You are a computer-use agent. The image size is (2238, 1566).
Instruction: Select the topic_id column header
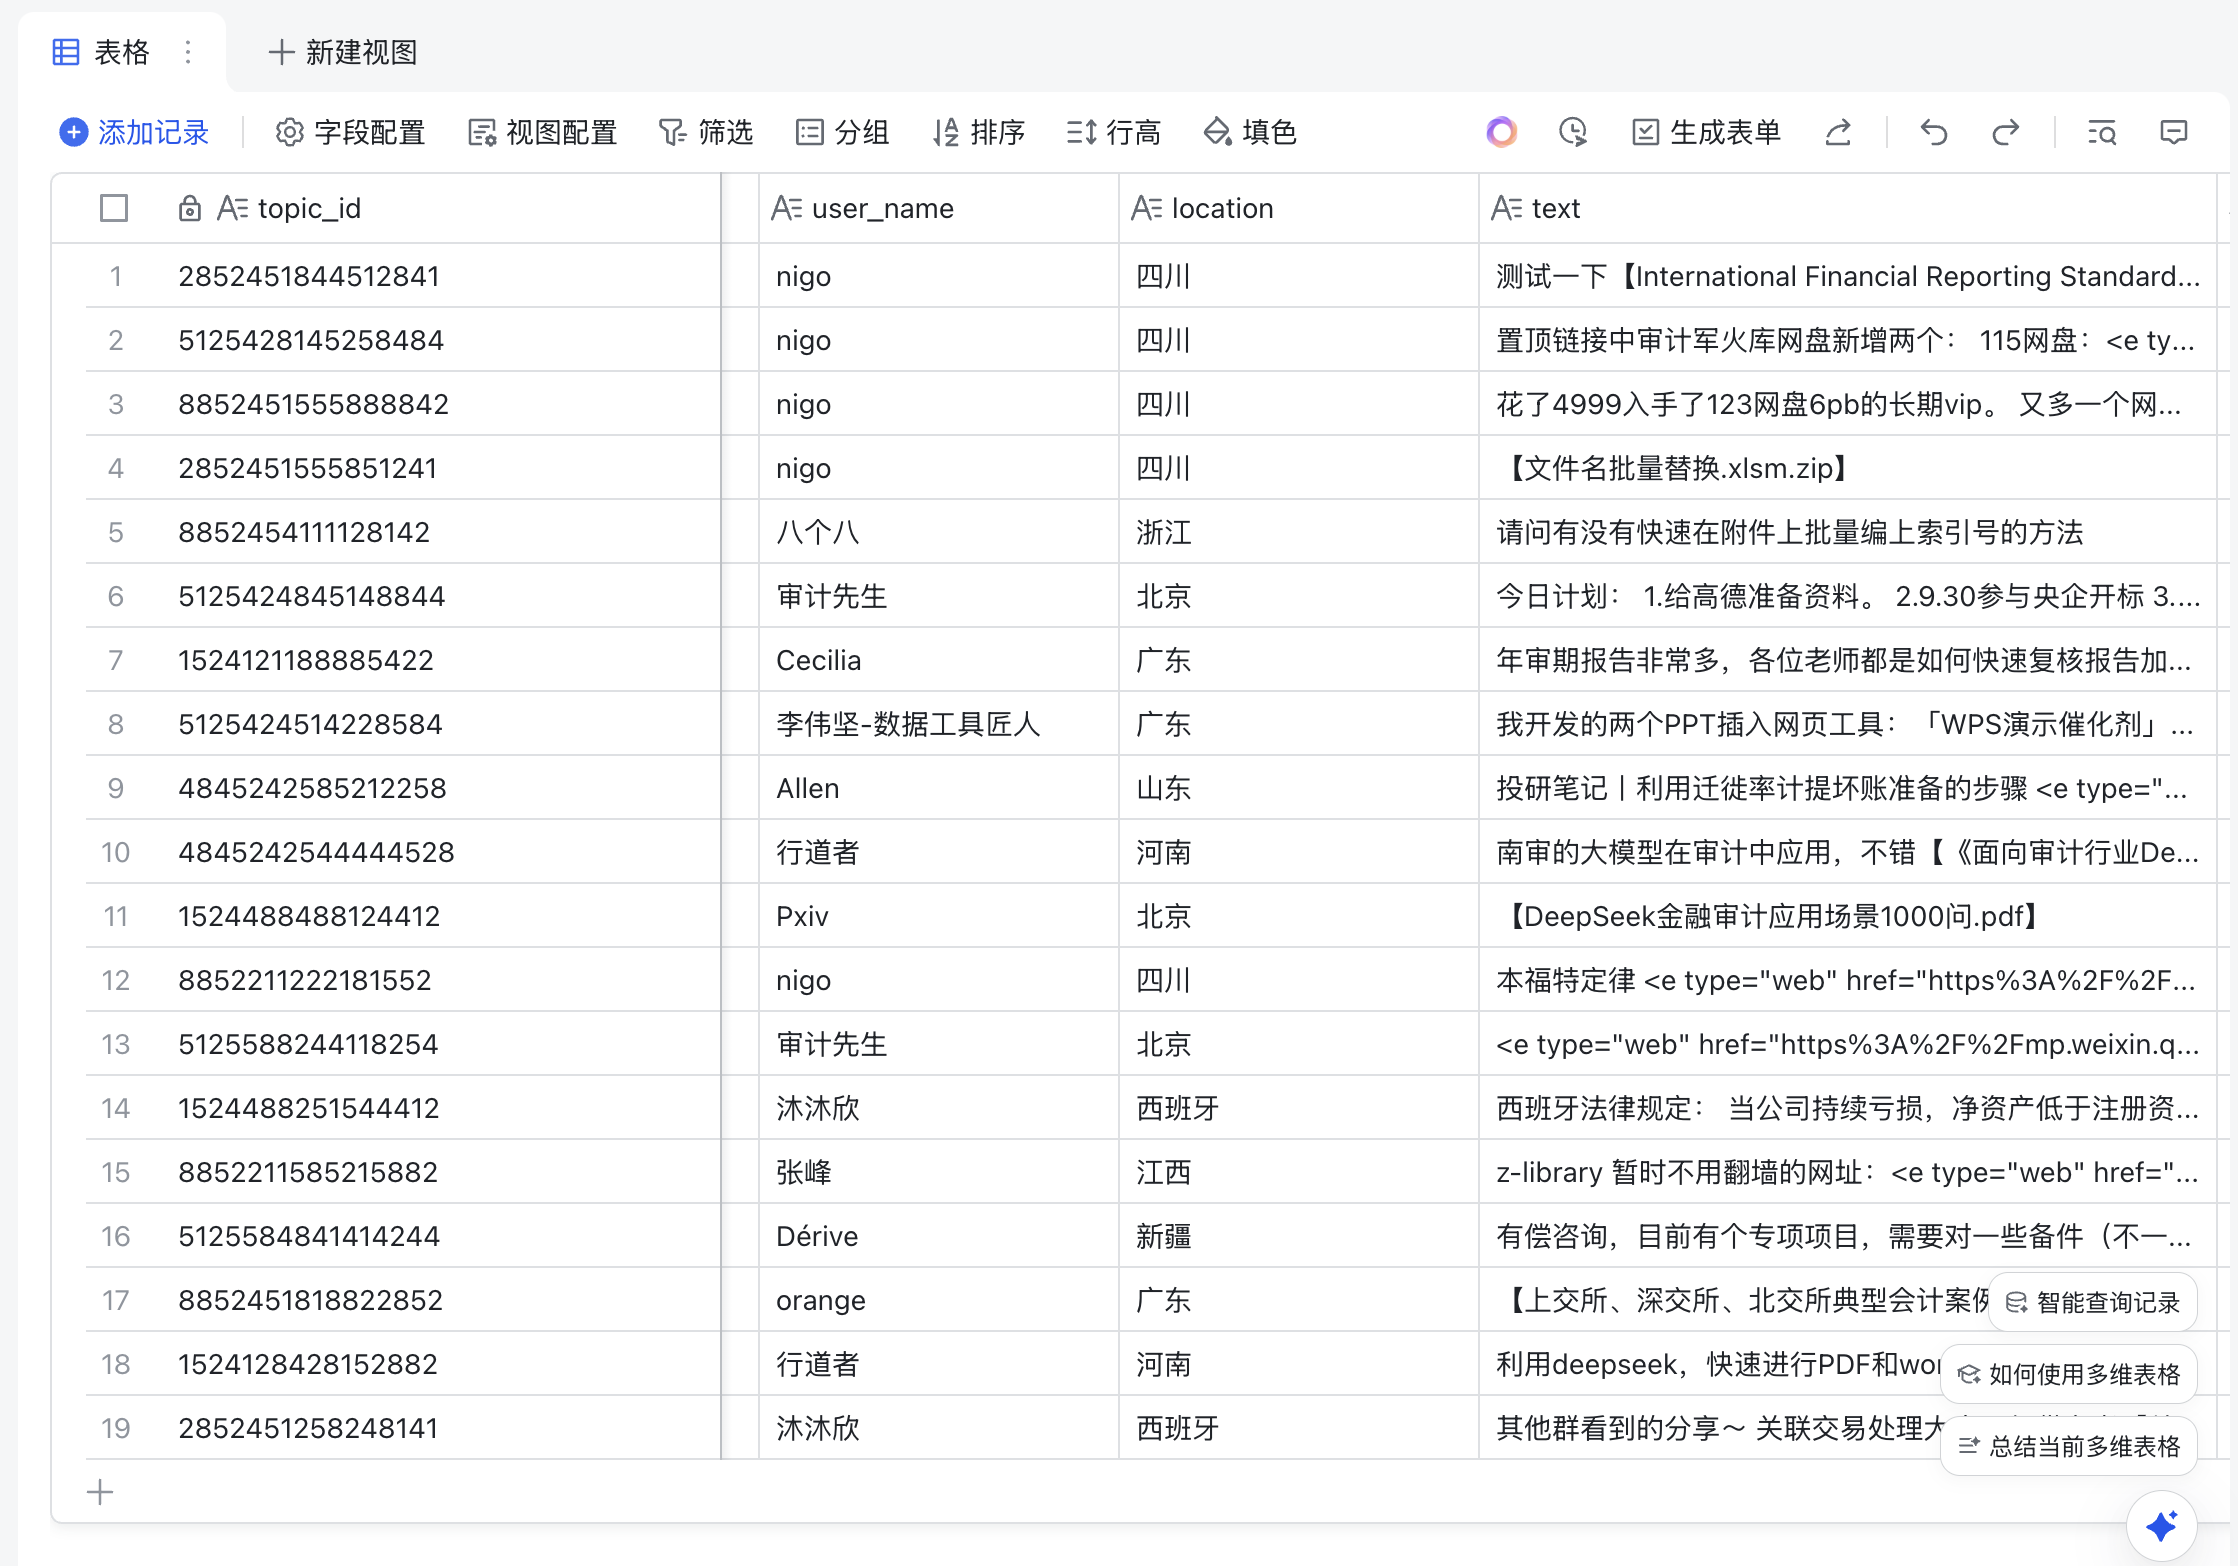point(386,208)
